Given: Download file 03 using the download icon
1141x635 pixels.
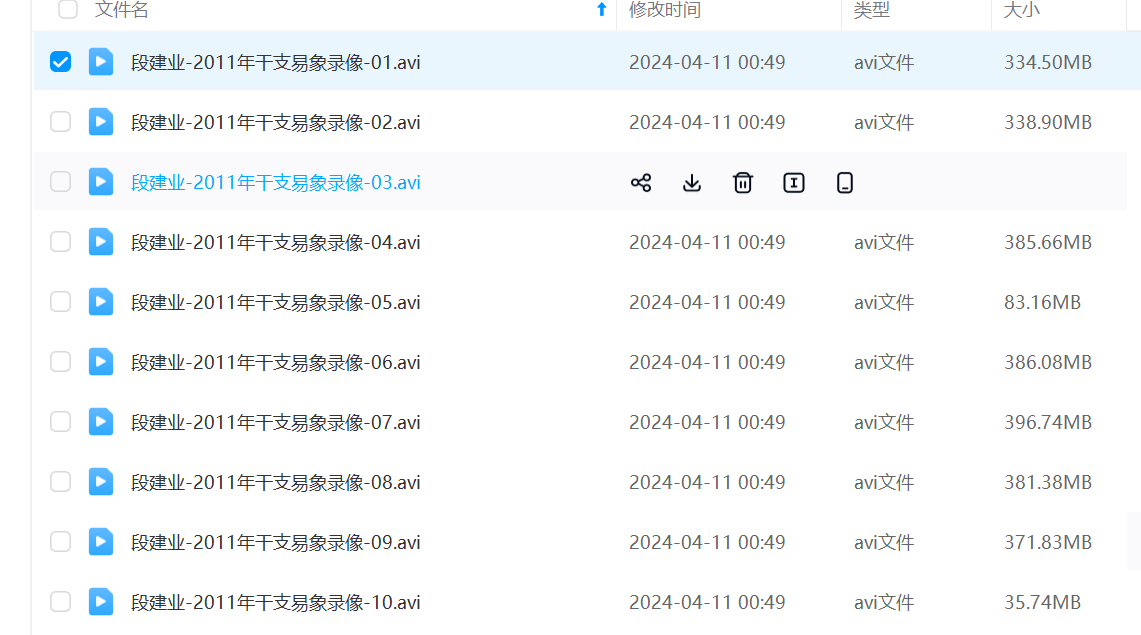Looking at the screenshot, I should (692, 182).
